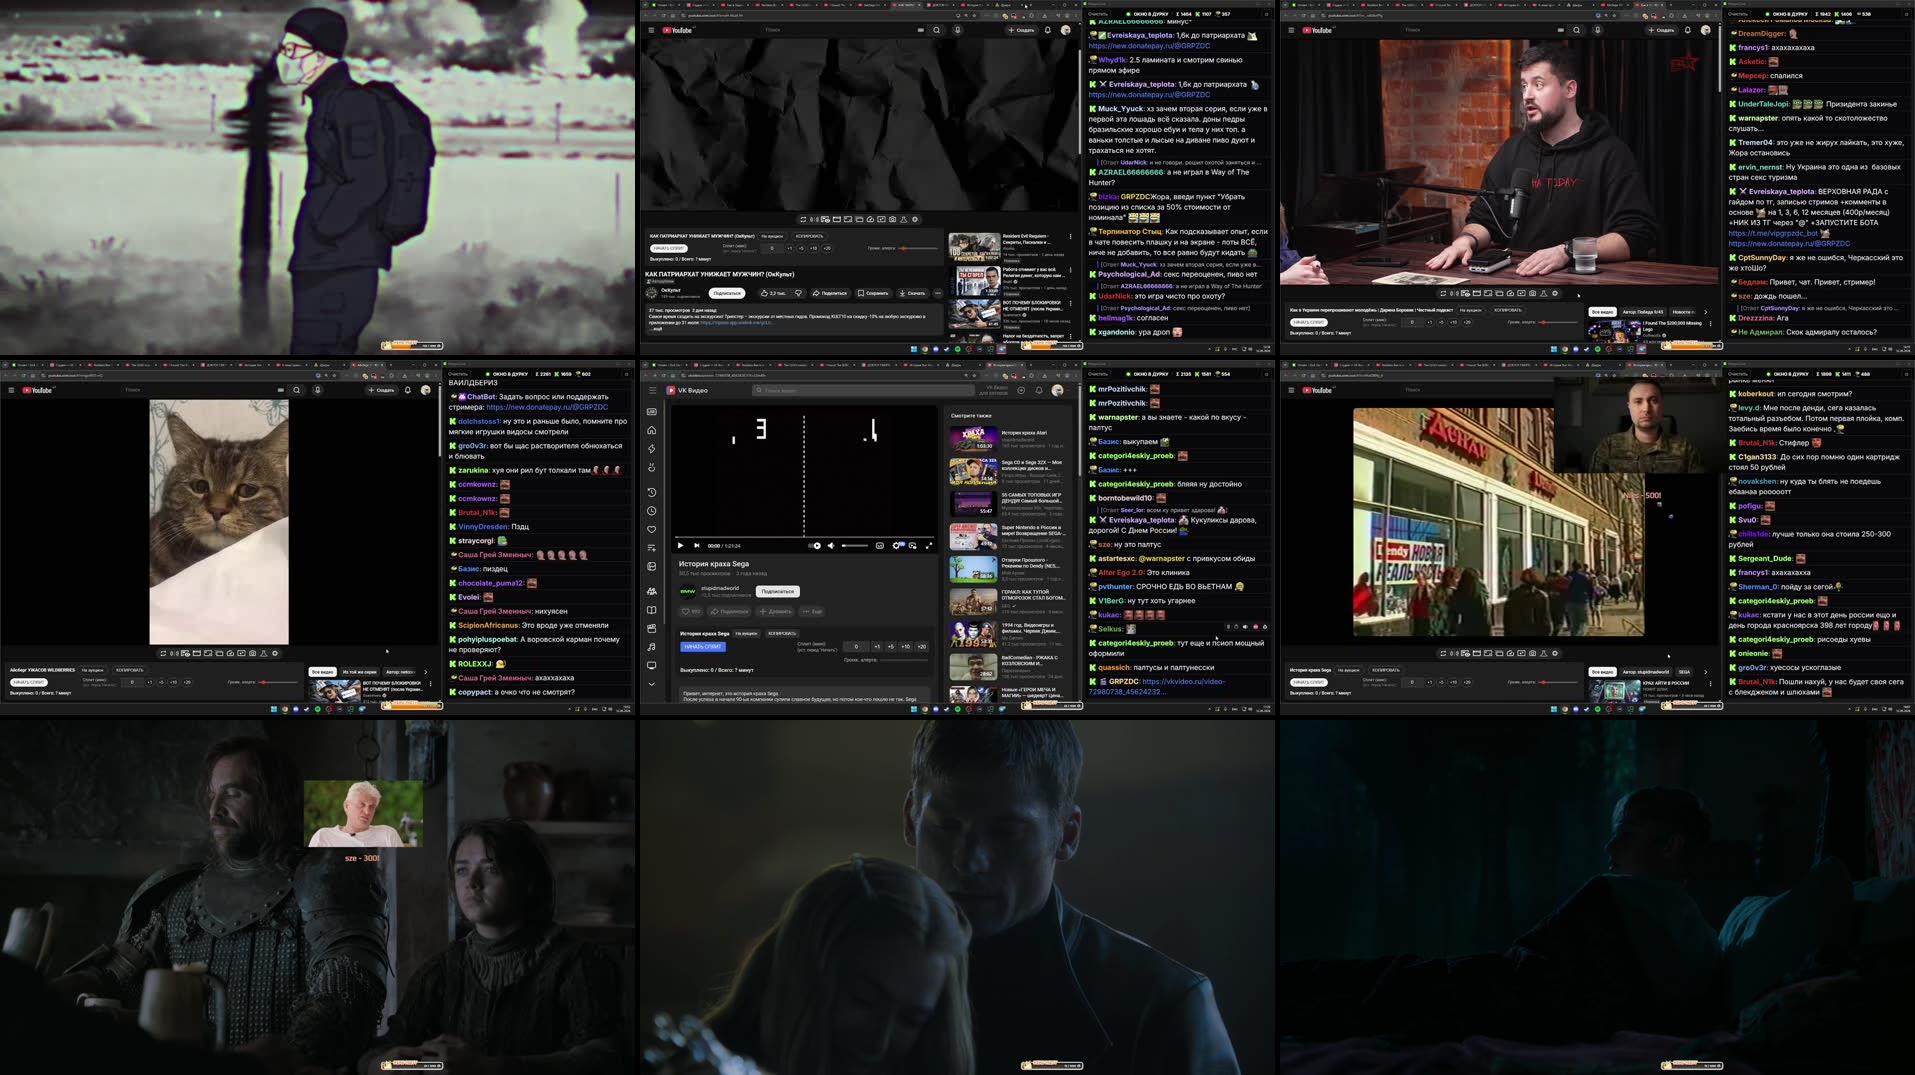Open YouTube notifications bell in patriarchy video panel
Screen dimensions: 1915x1075
coord(1048,30)
